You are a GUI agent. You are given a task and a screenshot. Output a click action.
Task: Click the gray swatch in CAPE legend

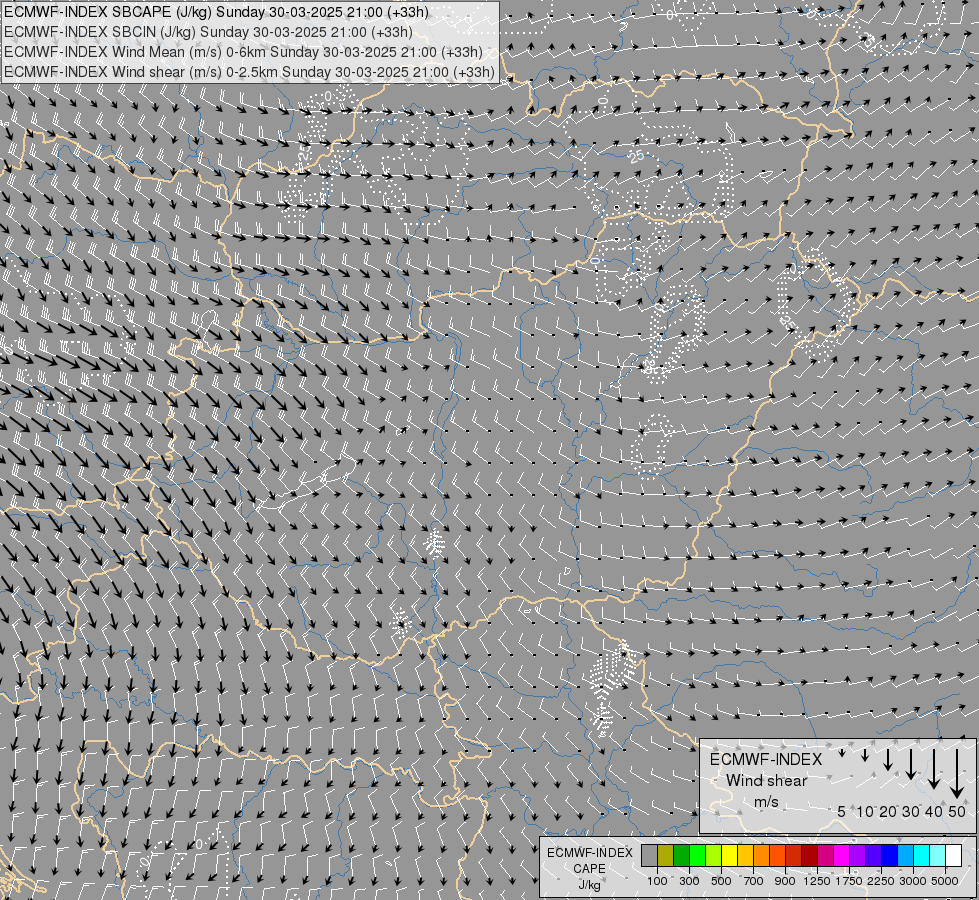[x=649, y=856]
